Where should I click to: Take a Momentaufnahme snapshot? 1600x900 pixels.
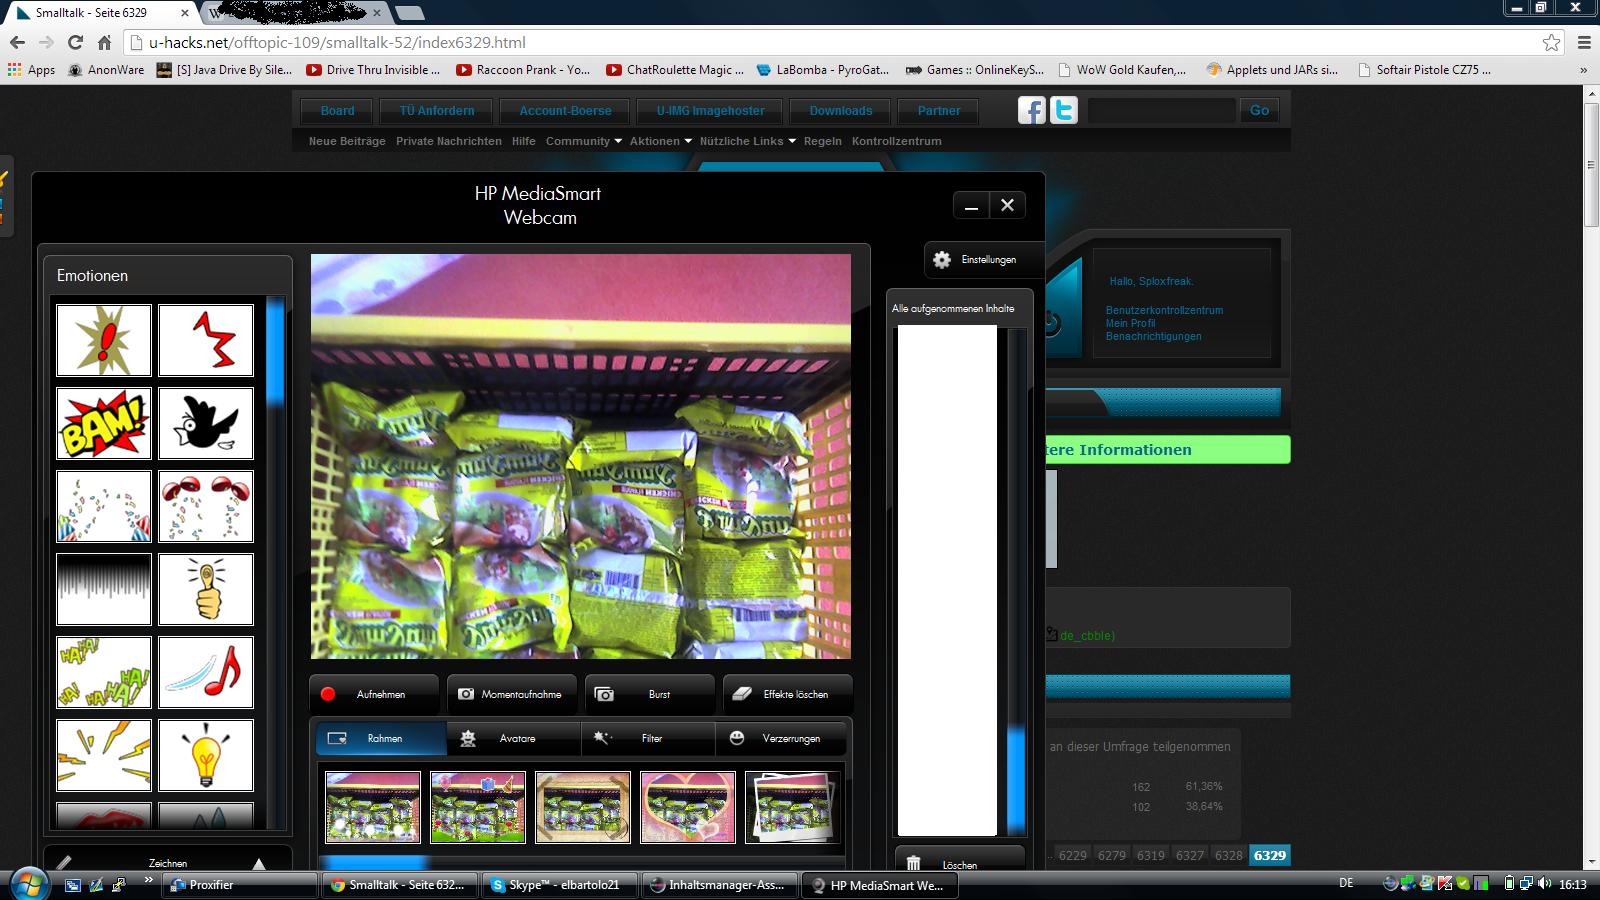(x=510, y=694)
